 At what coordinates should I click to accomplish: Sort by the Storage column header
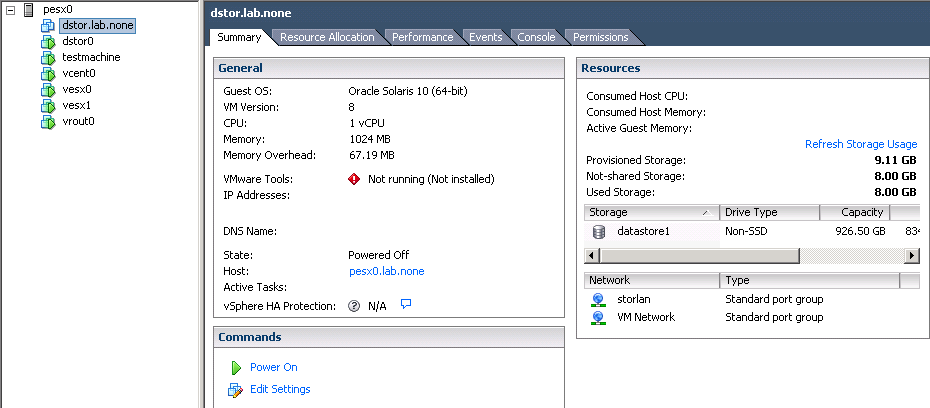click(652, 212)
